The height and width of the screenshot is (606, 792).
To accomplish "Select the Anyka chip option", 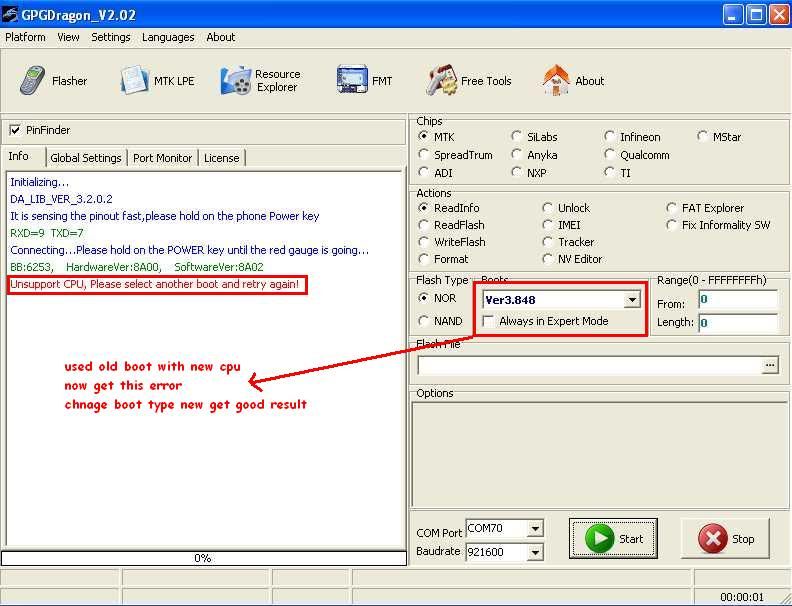I will [x=516, y=155].
